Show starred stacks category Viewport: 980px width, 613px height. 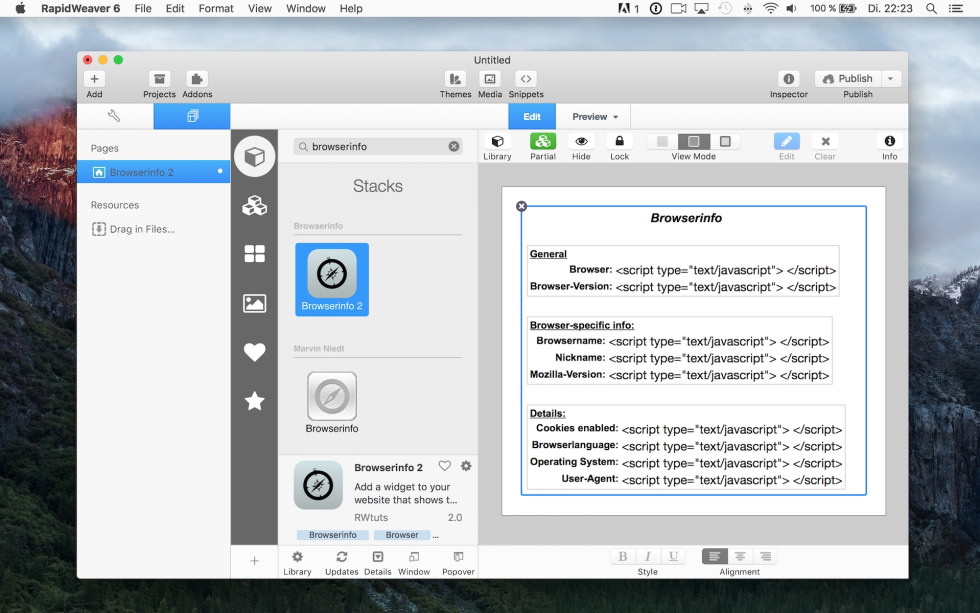pos(254,401)
